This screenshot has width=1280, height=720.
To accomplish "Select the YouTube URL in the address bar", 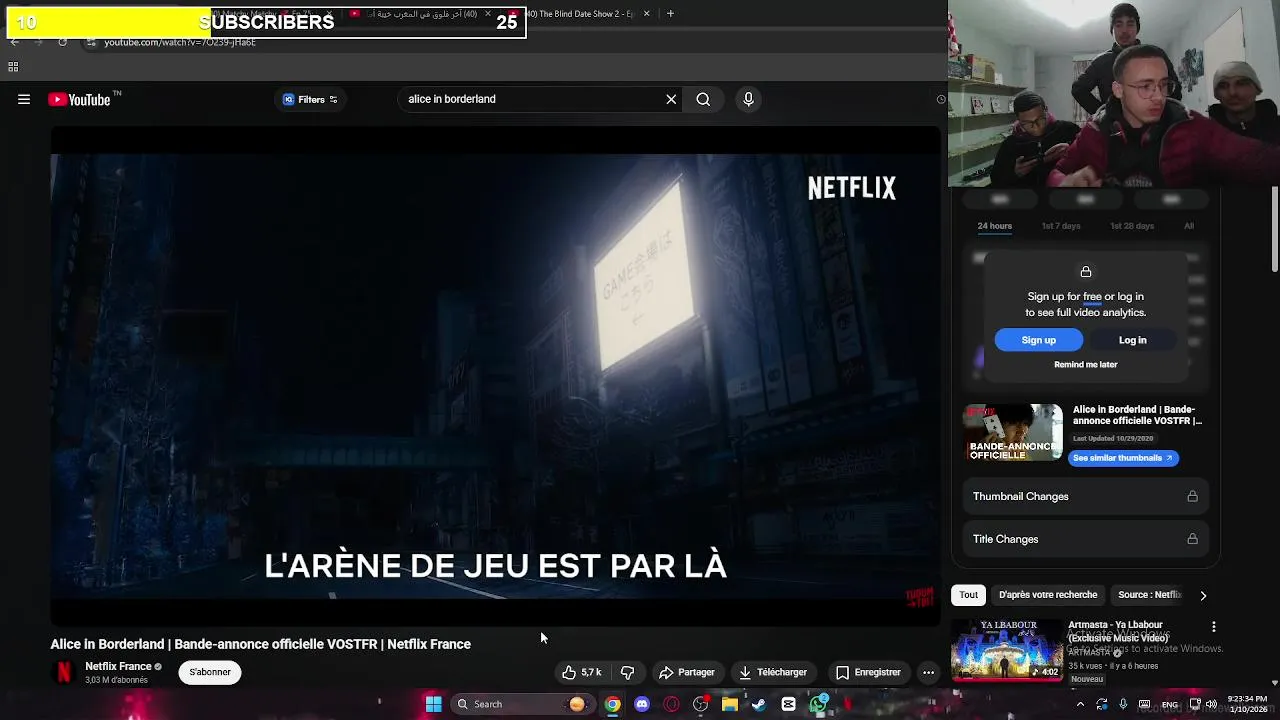I will [180, 42].
